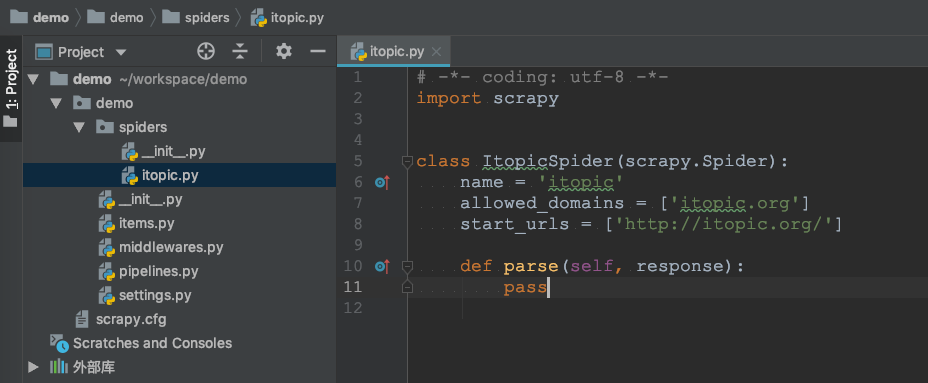Click line number 5 in the gutter
This screenshot has width=928, height=383.
(357, 161)
